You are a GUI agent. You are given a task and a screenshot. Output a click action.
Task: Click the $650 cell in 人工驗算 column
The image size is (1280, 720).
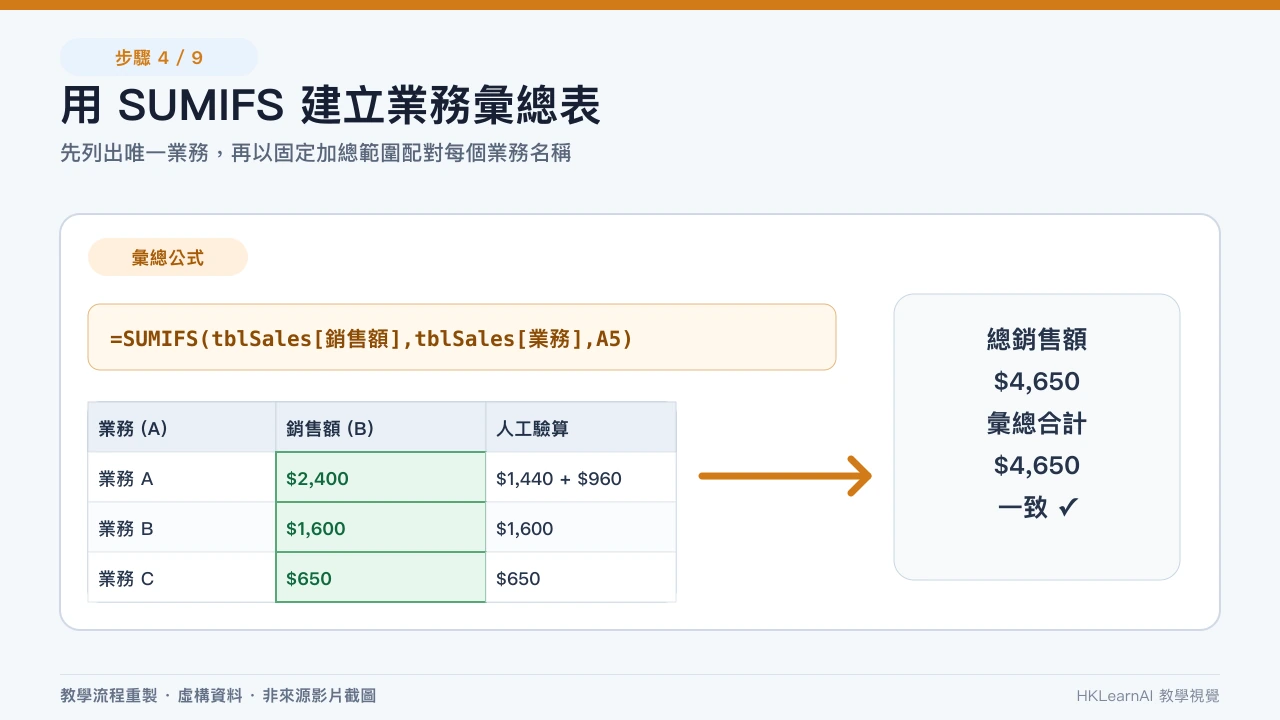581,578
